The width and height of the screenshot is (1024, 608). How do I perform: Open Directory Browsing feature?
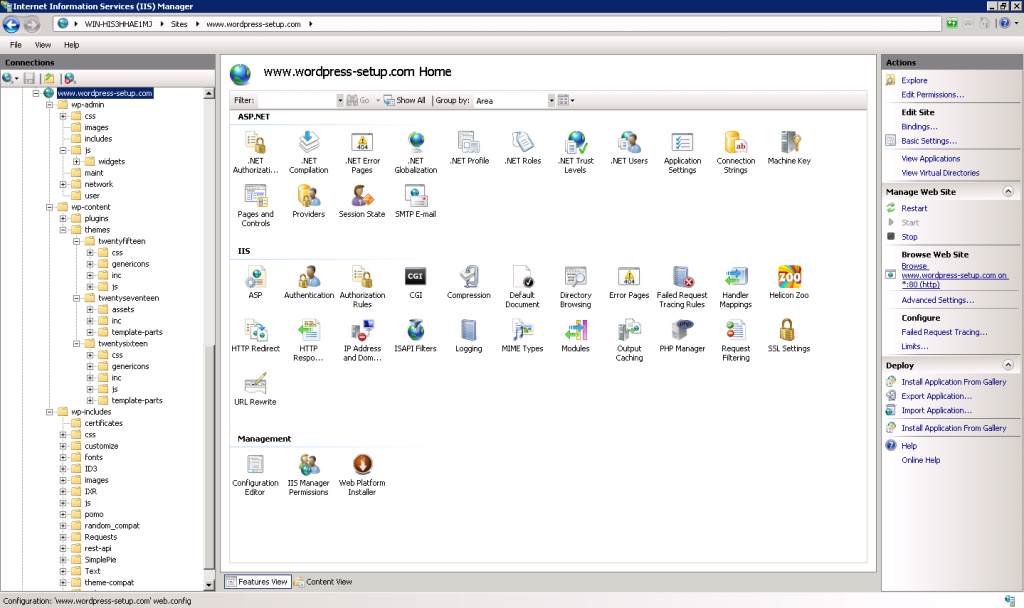tap(575, 287)
